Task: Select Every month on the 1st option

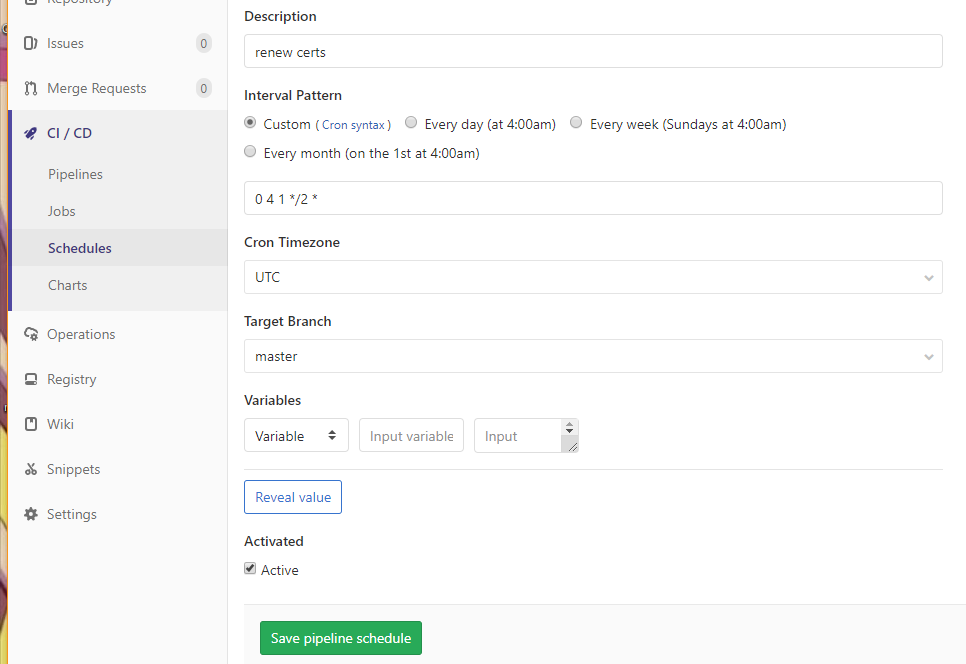Action: [250, 152]
